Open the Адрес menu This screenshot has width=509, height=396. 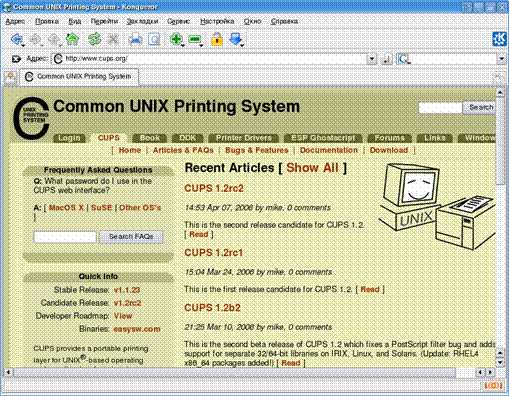click(x=15, y=21)
